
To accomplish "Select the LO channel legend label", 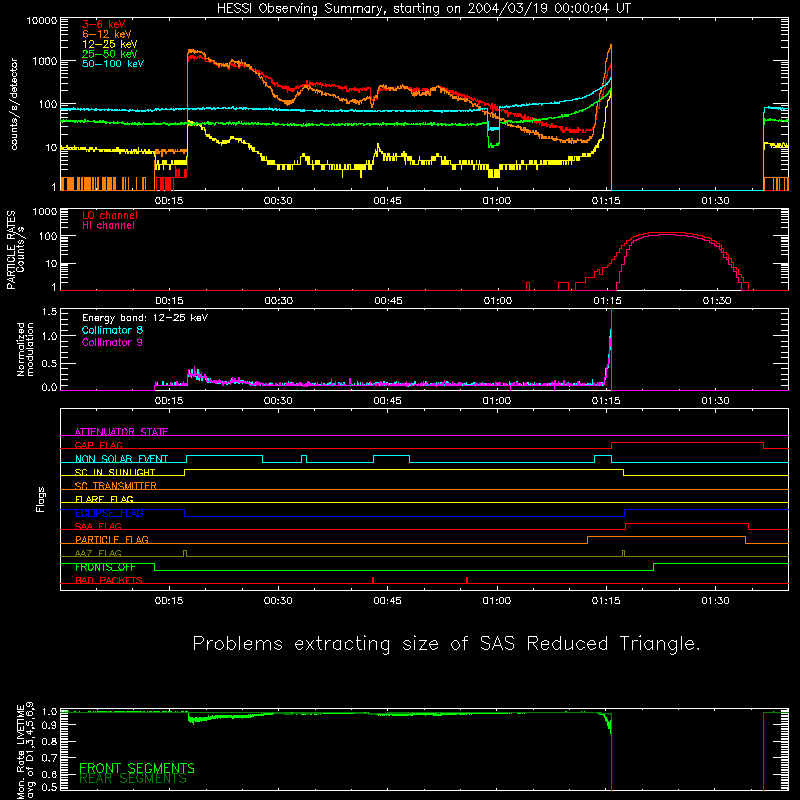I will (110, 215).
